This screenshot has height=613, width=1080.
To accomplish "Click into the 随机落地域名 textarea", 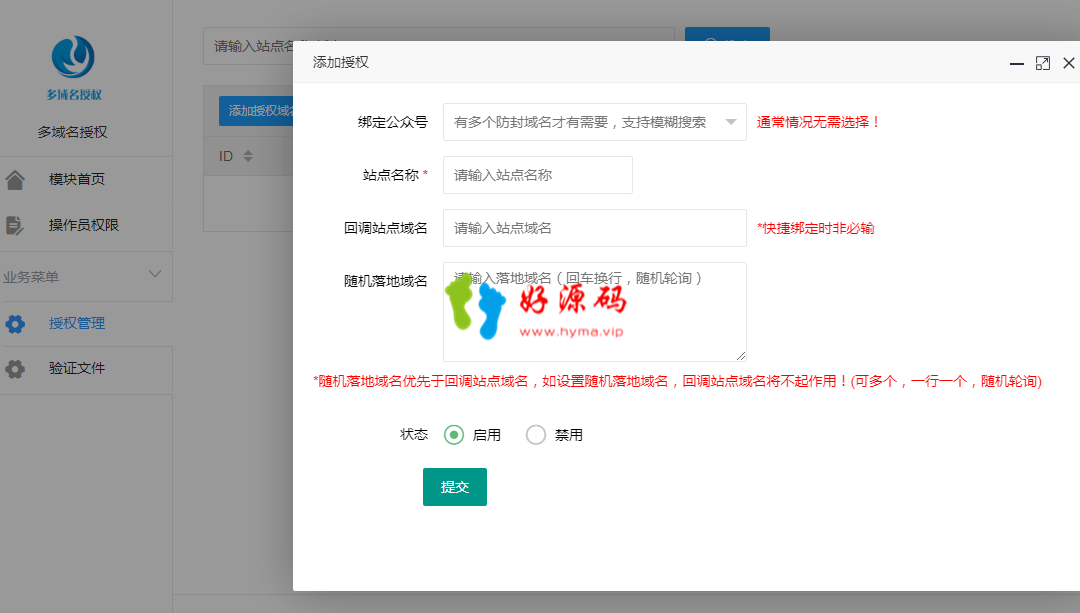I will 595,312.
